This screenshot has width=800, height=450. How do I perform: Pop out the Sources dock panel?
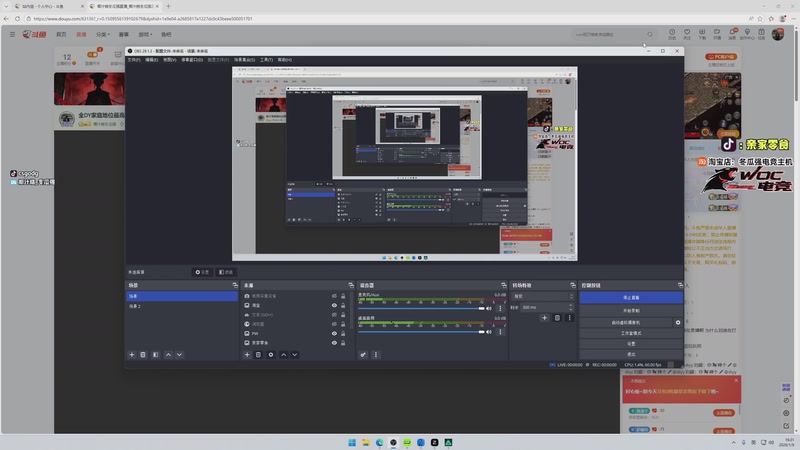[x=351, y=285]
